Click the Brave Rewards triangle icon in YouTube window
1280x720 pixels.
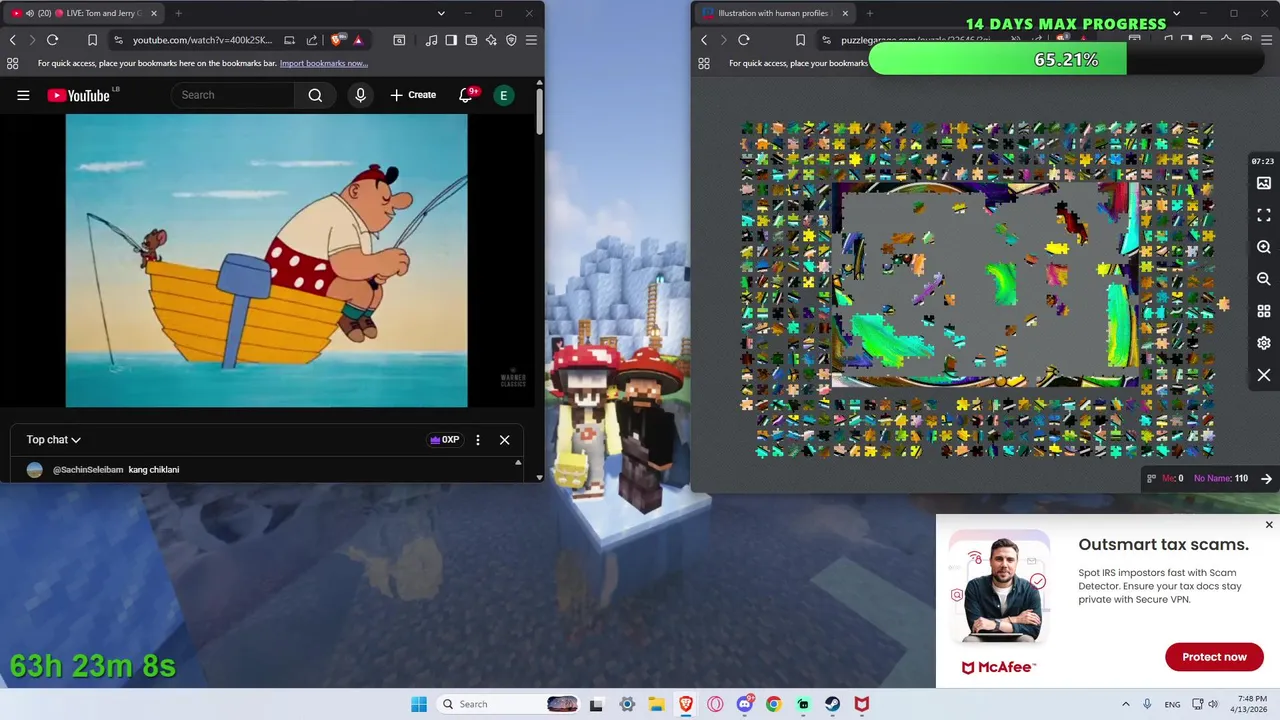[x=358, y=40]
